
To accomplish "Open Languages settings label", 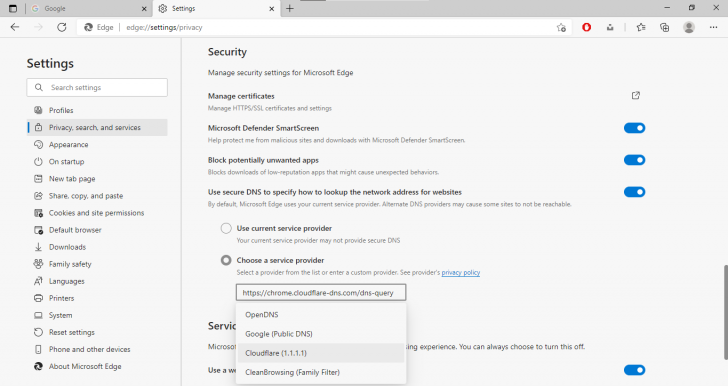I will [66, 281].
